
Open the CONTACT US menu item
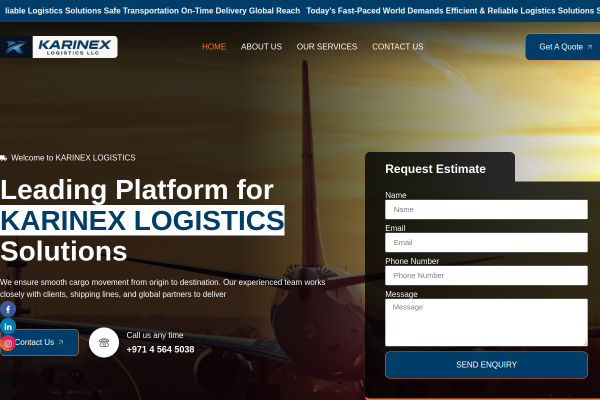click(398, 47)
